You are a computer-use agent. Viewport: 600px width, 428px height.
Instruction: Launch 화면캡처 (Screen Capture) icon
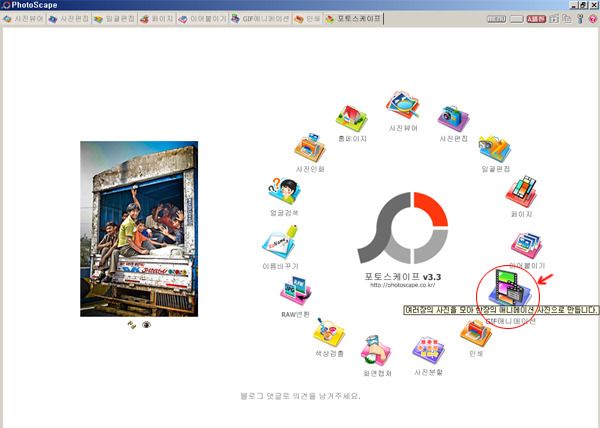[376, 350]
